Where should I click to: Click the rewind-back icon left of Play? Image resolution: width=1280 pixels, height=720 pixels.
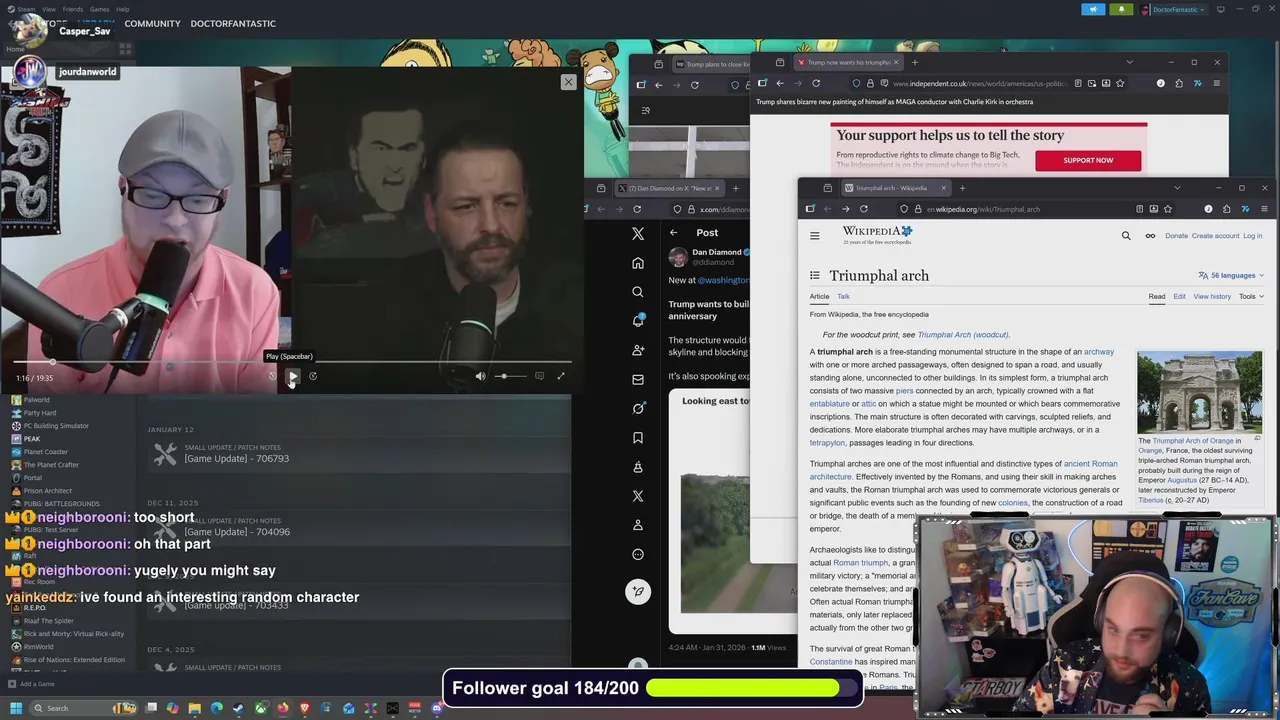point(272,376)
